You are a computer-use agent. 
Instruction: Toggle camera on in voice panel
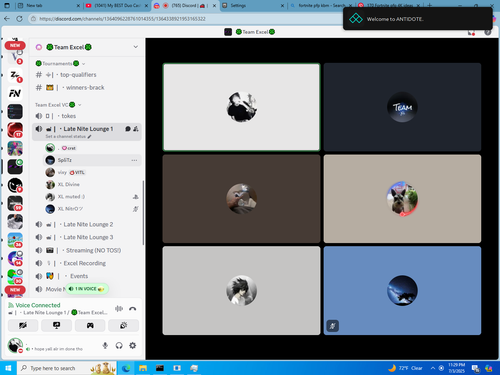pyautogui.click(x=23, y=325)
